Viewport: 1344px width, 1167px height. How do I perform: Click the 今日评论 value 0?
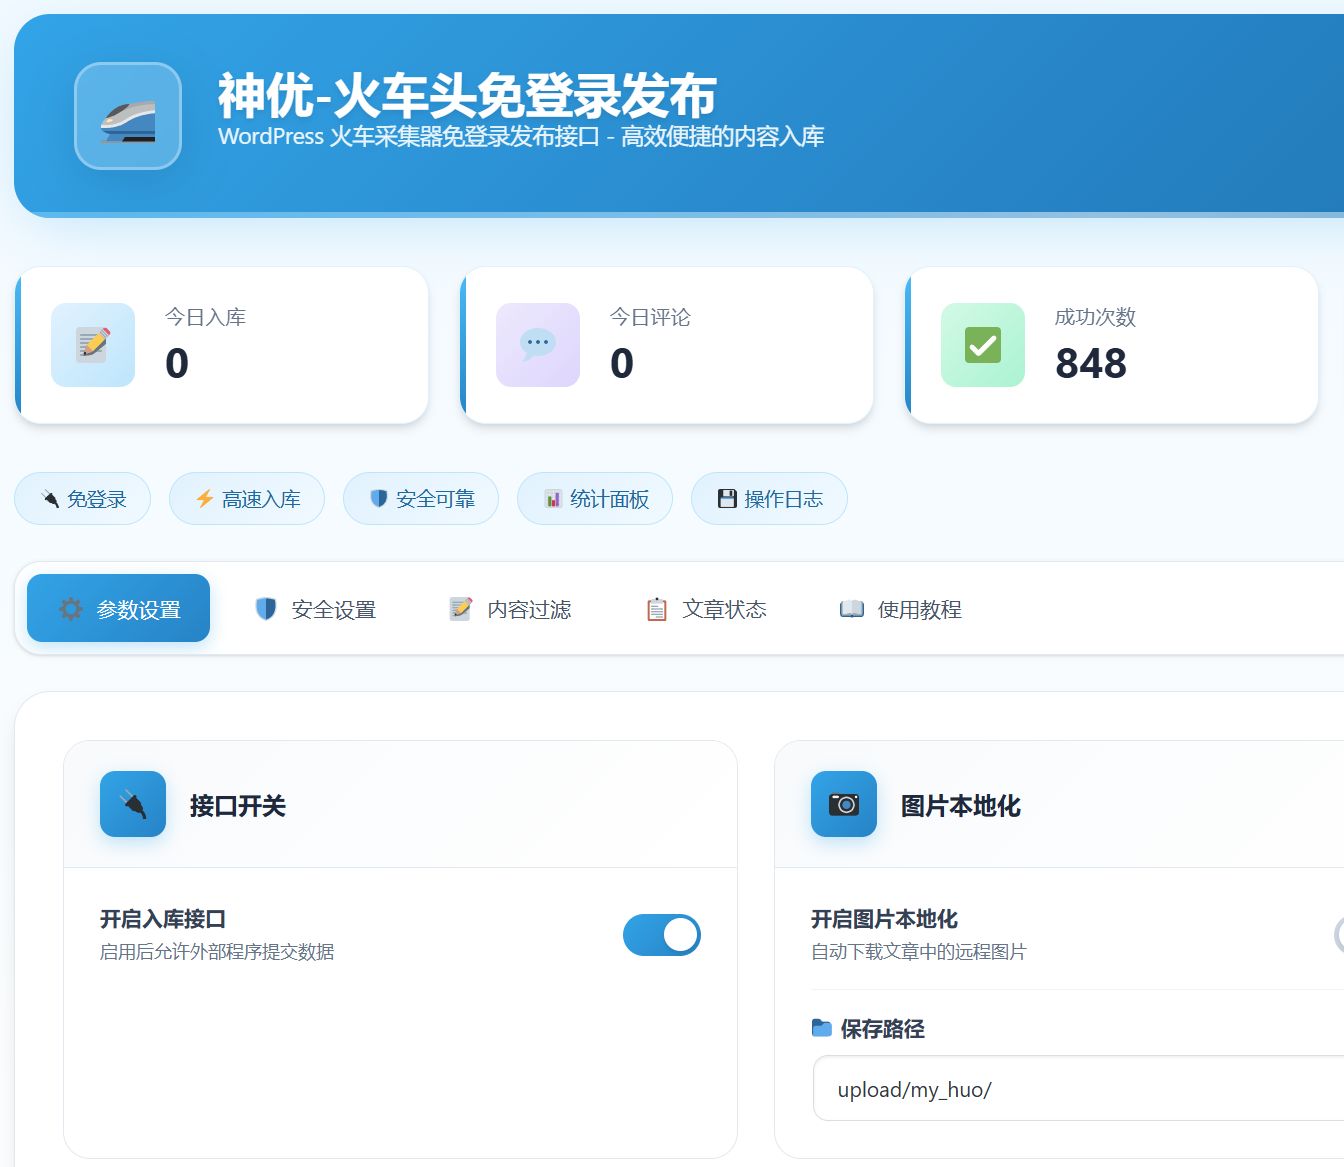click(622, 363)
